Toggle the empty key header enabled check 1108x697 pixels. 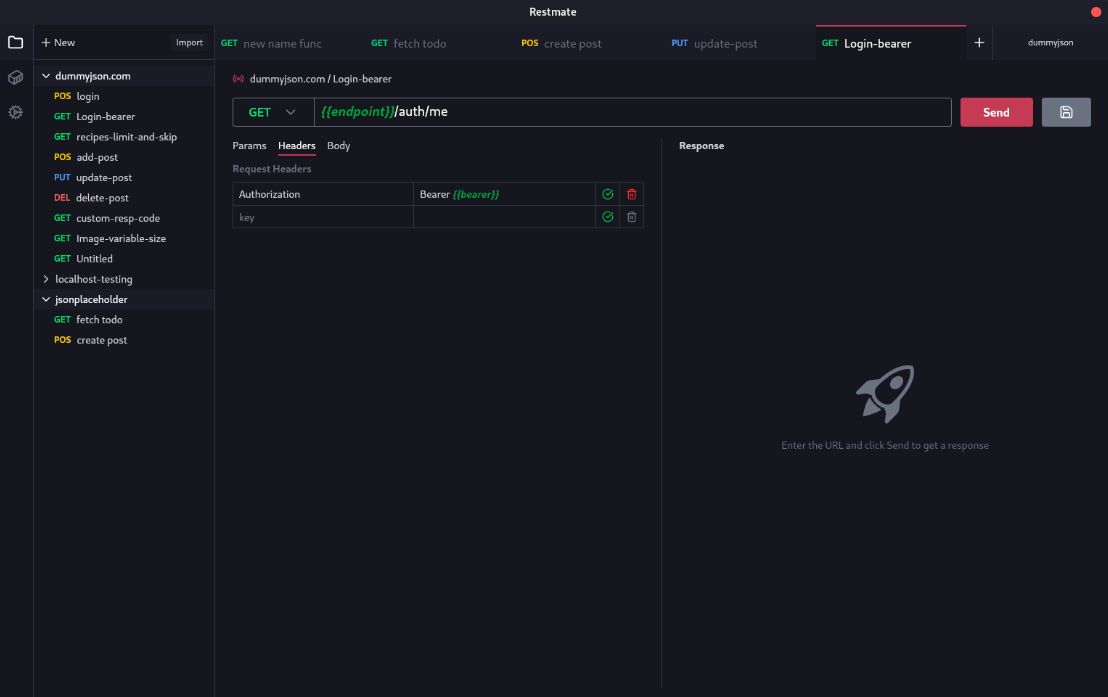coord(608,217)
